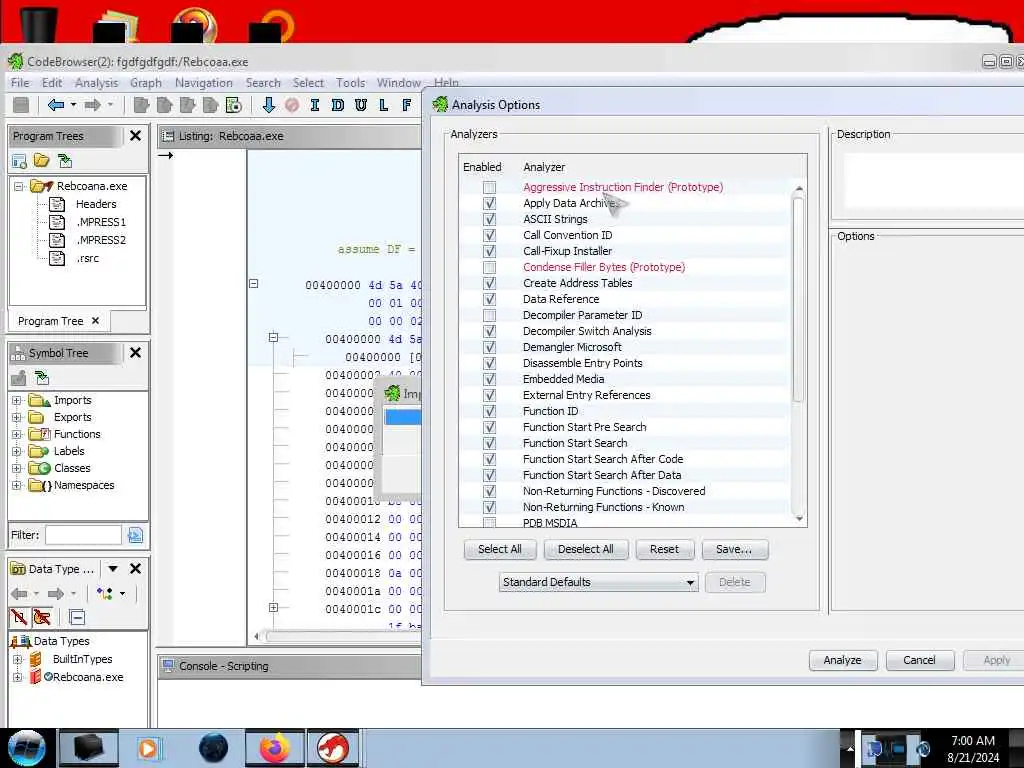Click the Windows Start button

(27, 748)
